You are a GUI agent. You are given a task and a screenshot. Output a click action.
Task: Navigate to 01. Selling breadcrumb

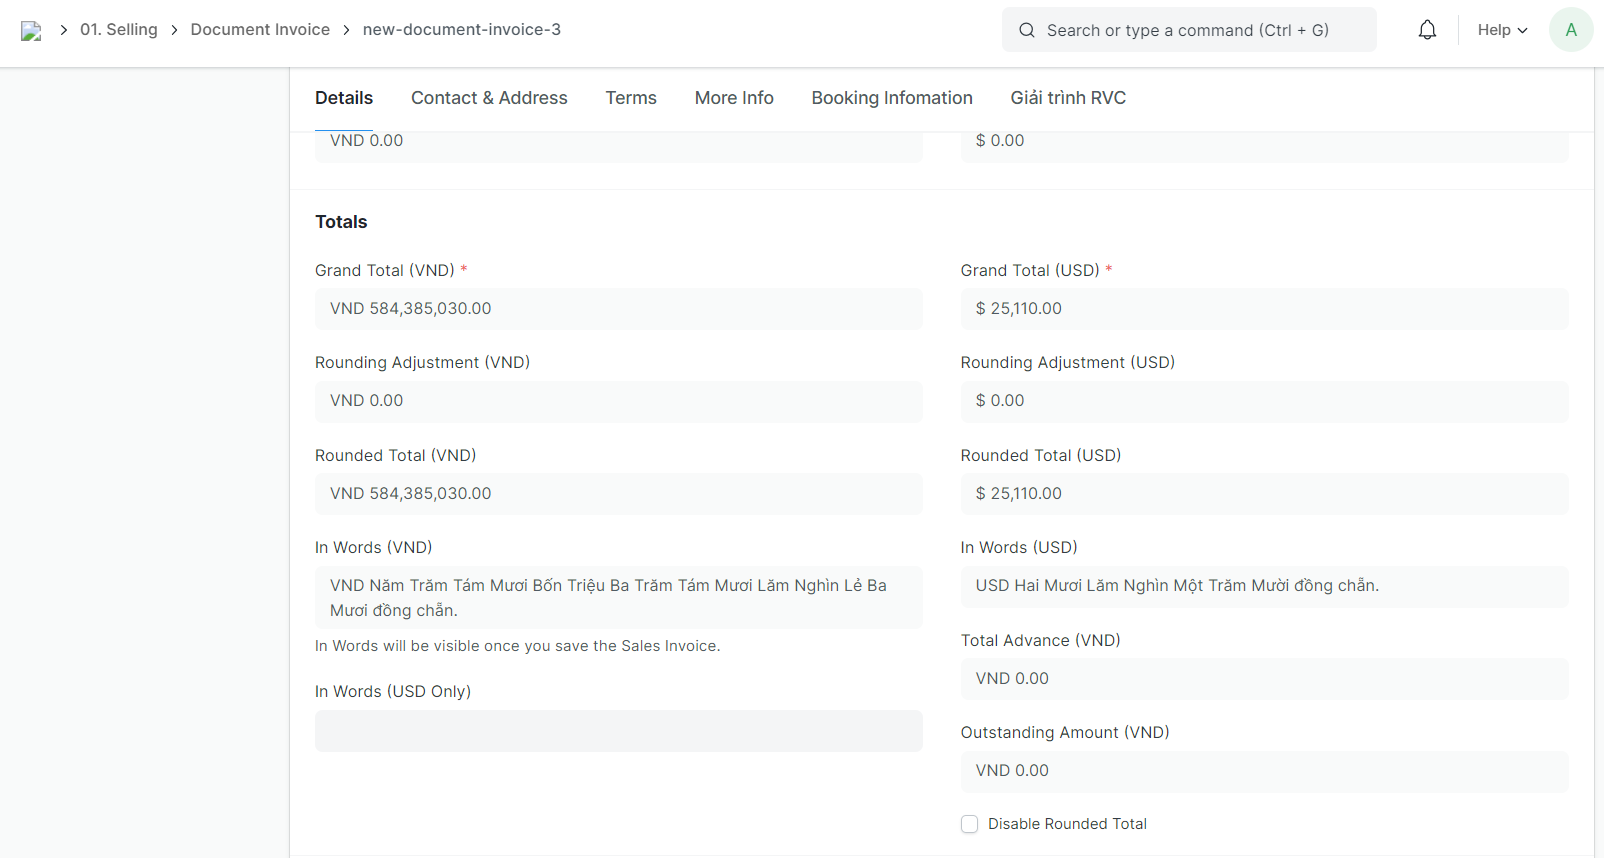[119, 30]
